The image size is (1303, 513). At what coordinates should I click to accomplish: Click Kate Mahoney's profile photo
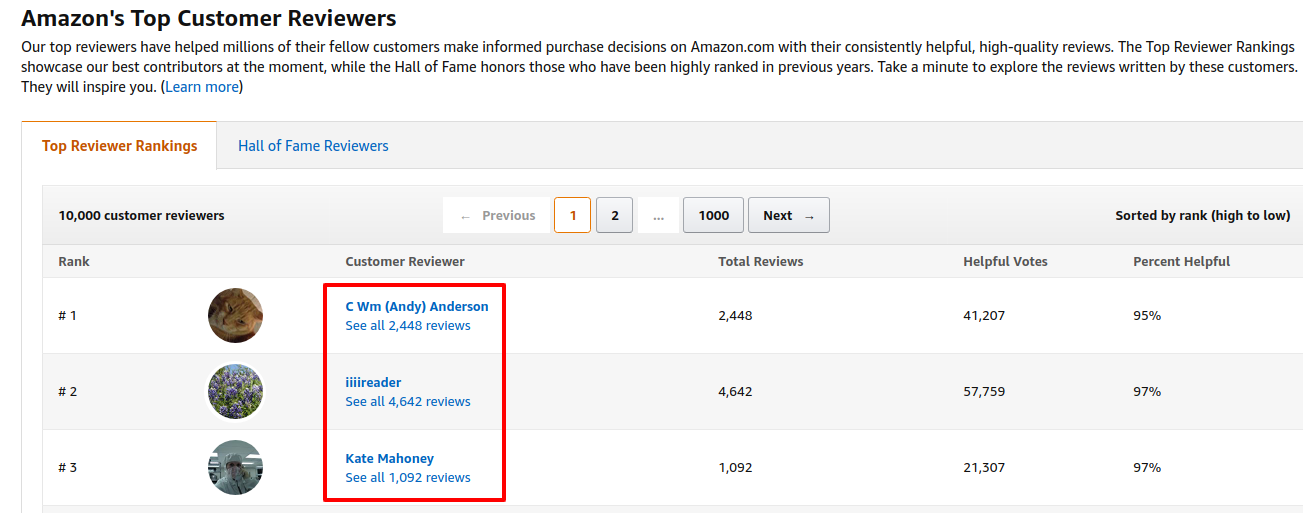236,468
